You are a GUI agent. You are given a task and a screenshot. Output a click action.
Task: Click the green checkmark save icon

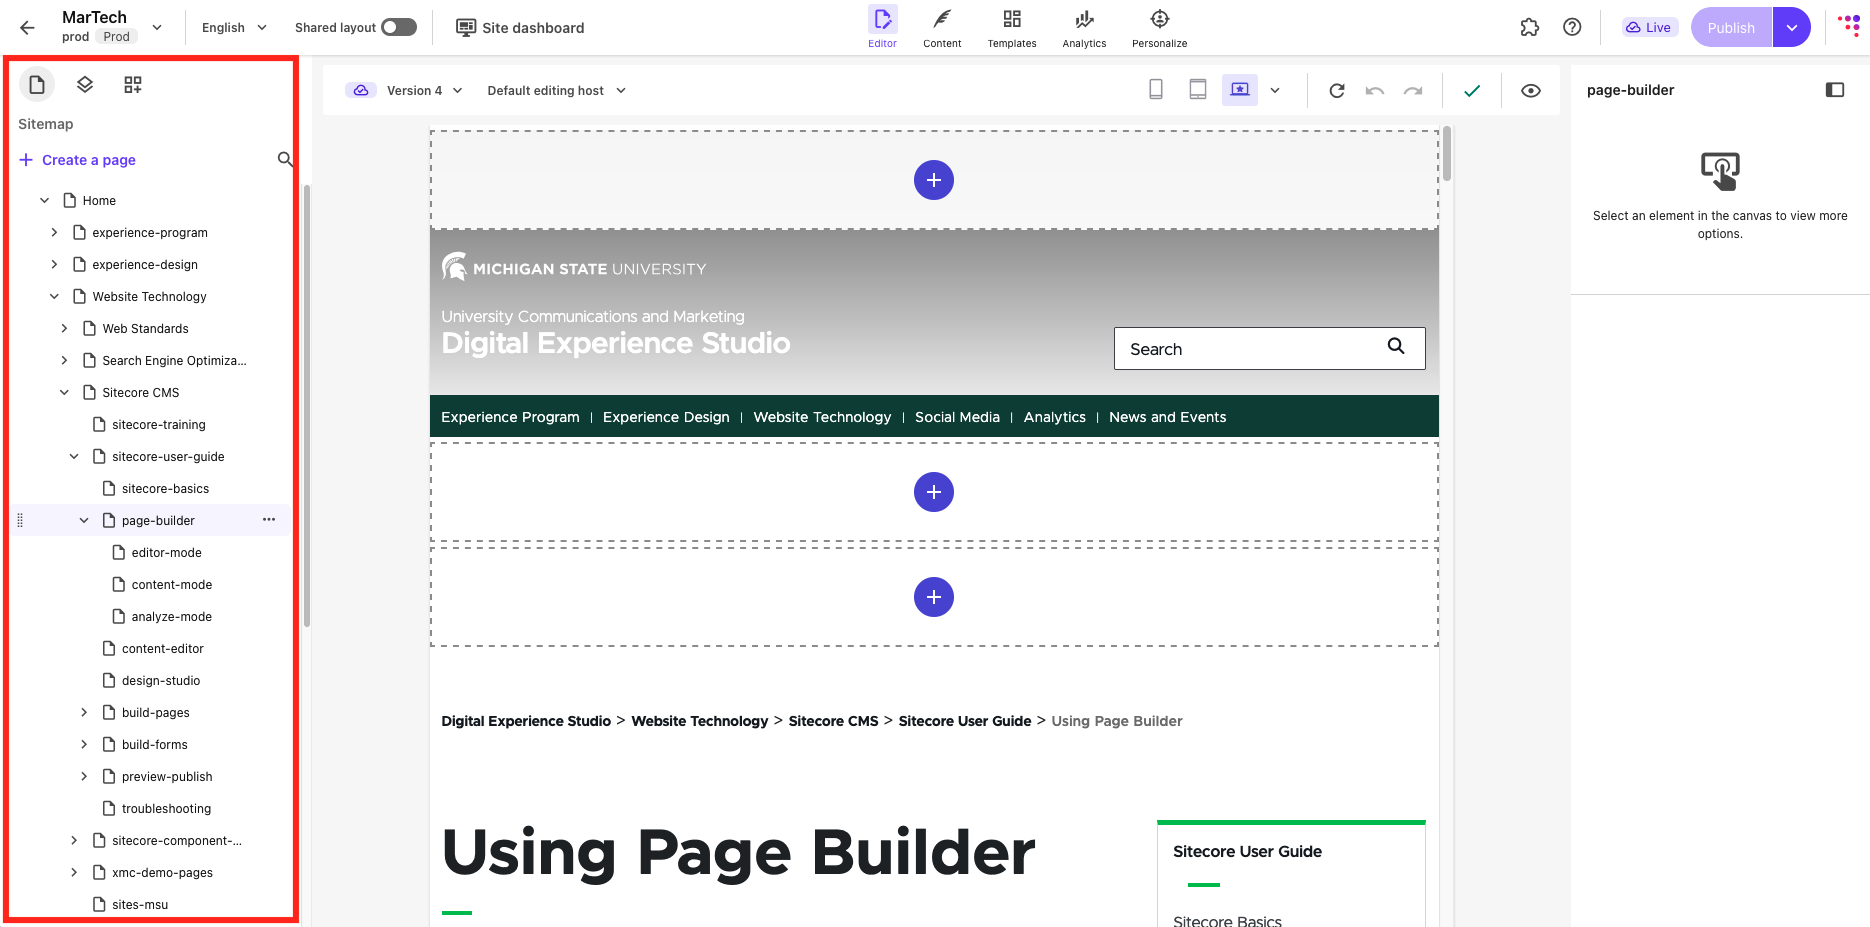[1472, 90]
